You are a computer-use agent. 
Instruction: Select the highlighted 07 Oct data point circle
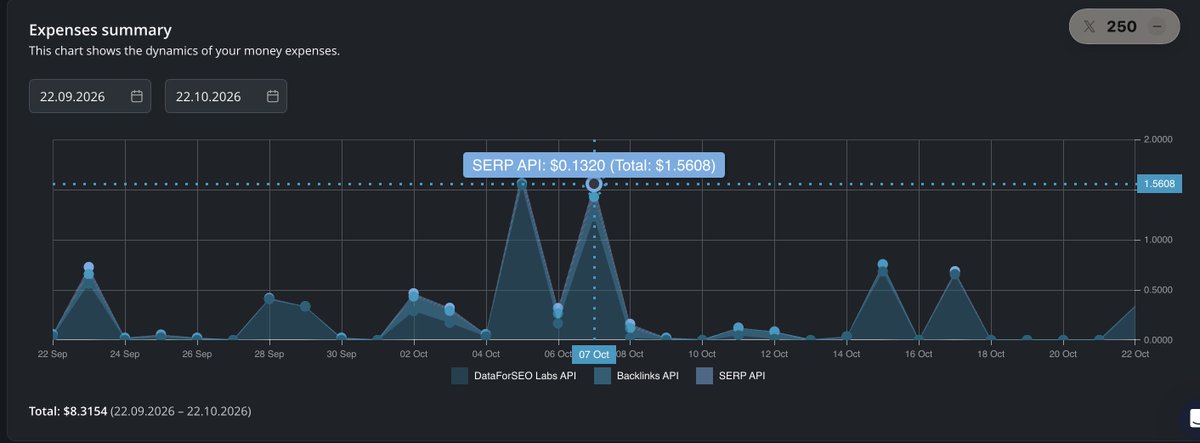coord(594,184)
